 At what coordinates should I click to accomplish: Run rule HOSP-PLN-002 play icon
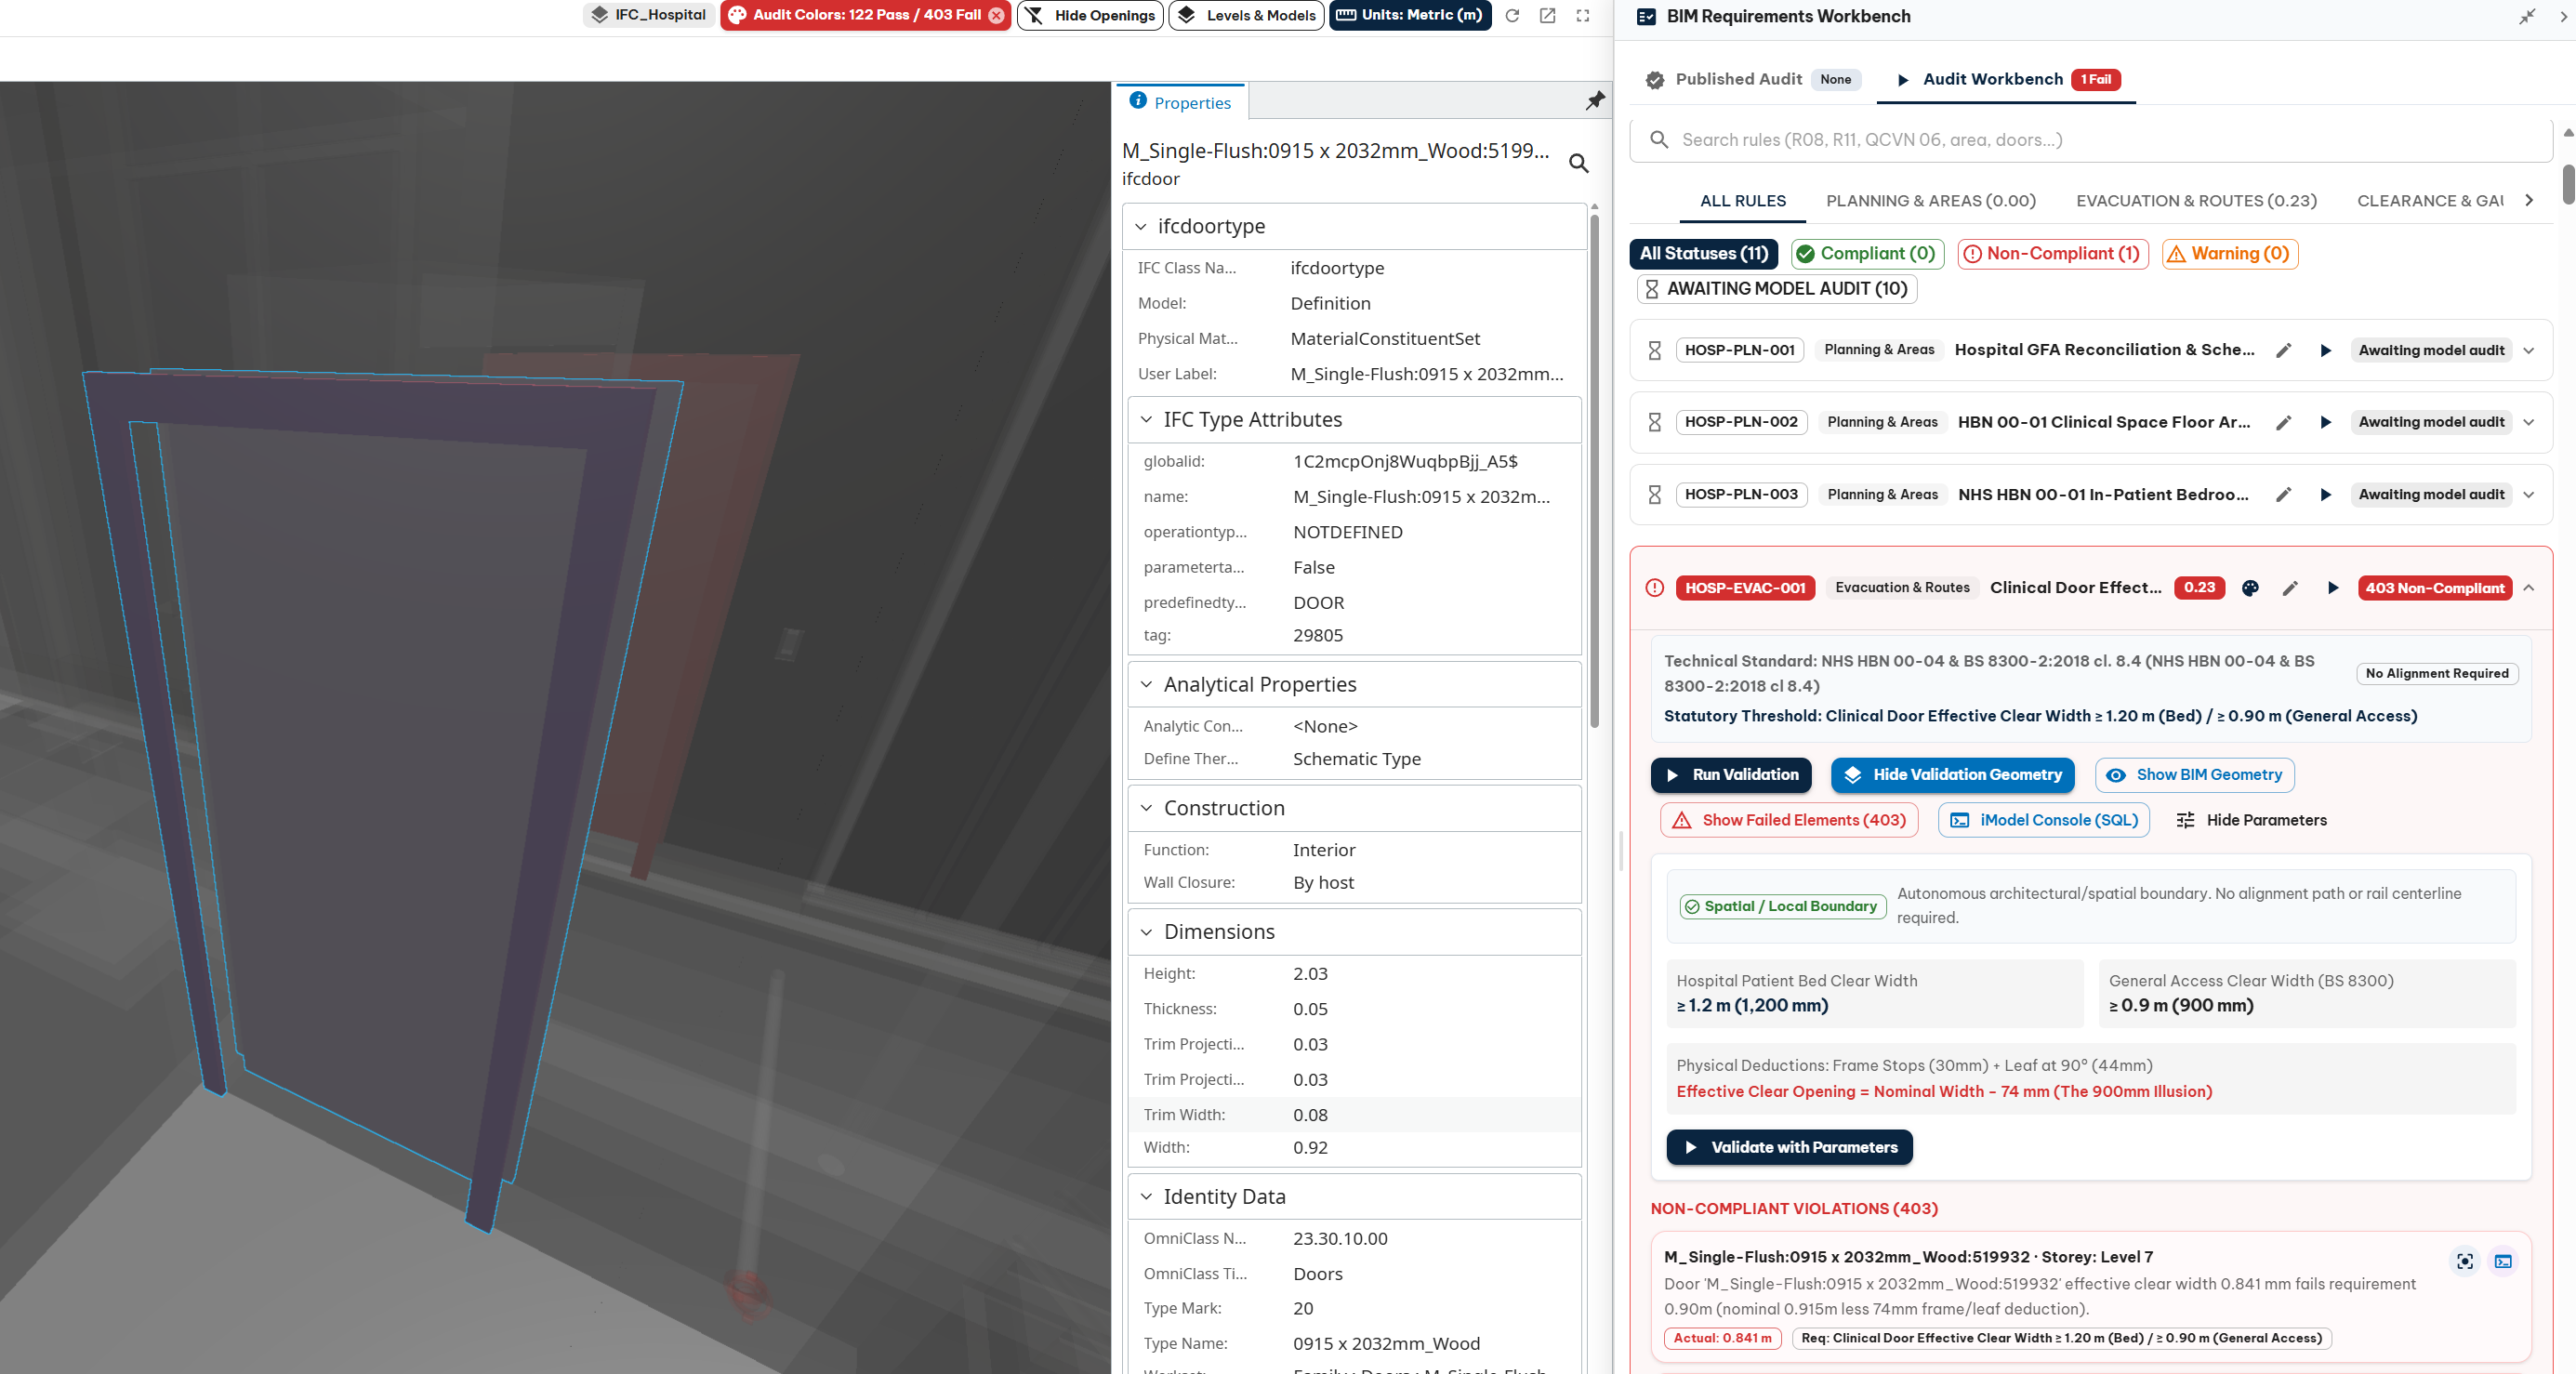[2325, 422]
